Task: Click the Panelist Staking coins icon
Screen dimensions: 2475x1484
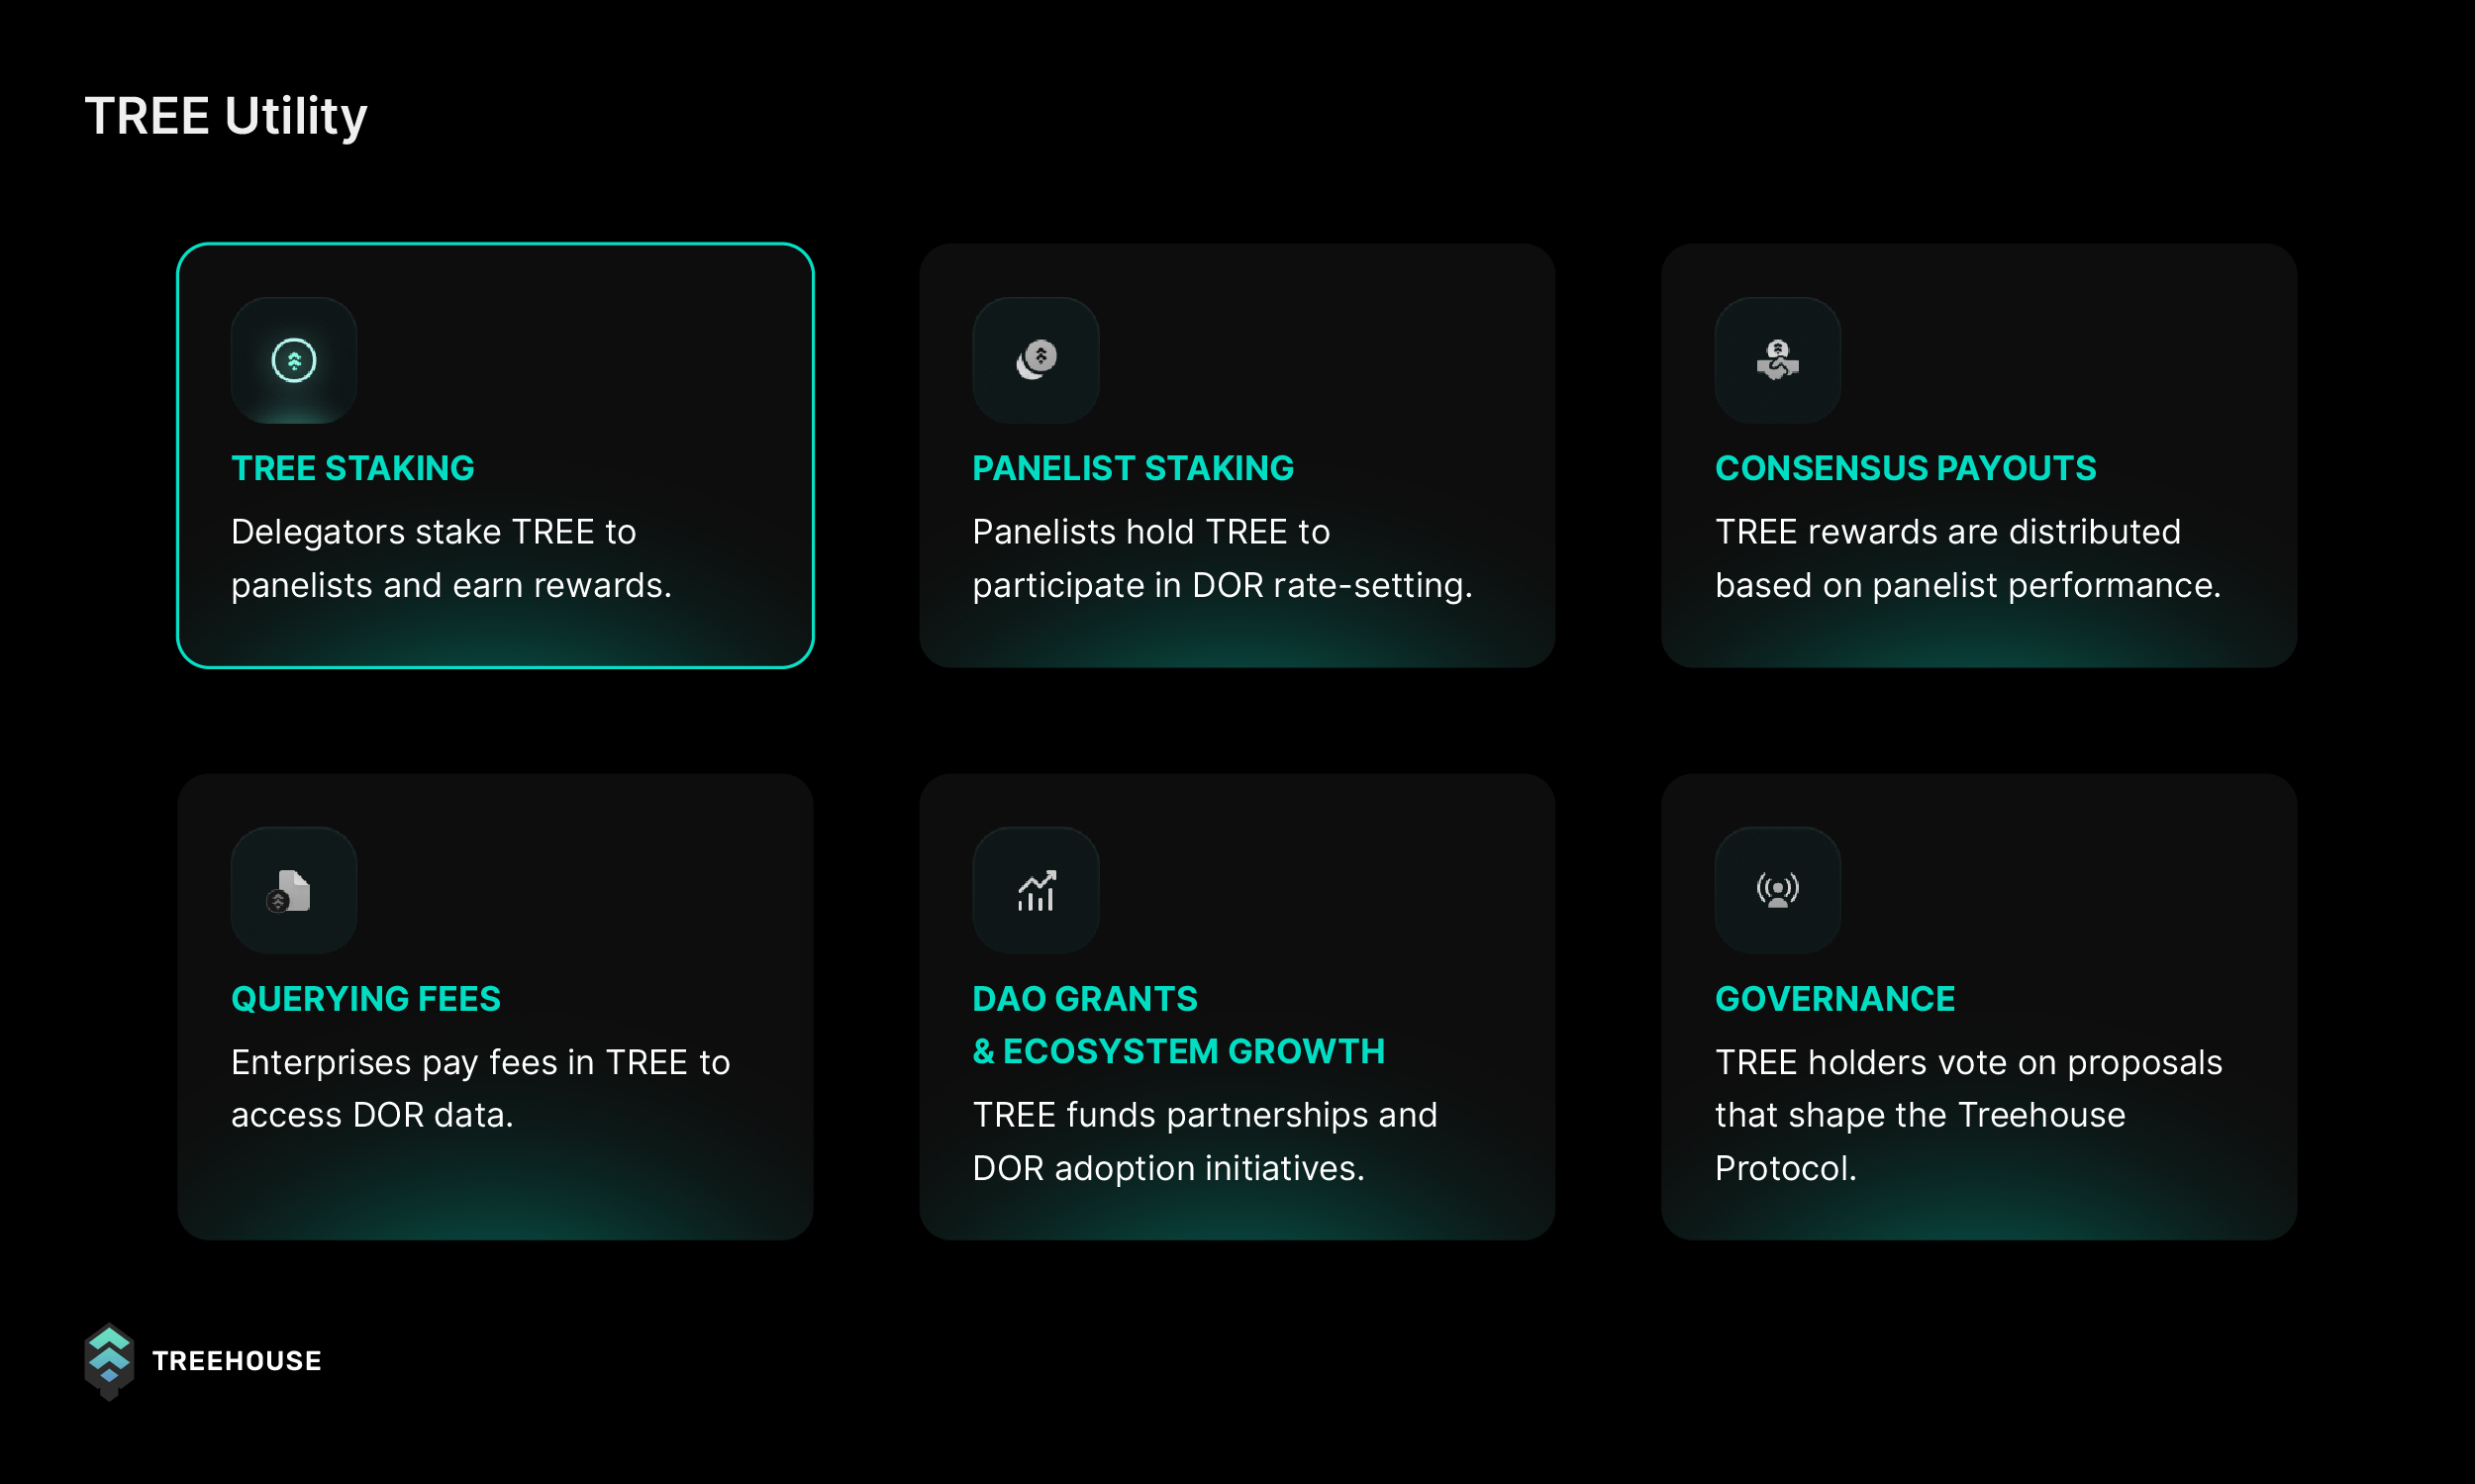Action: (x=1036, y=360)
